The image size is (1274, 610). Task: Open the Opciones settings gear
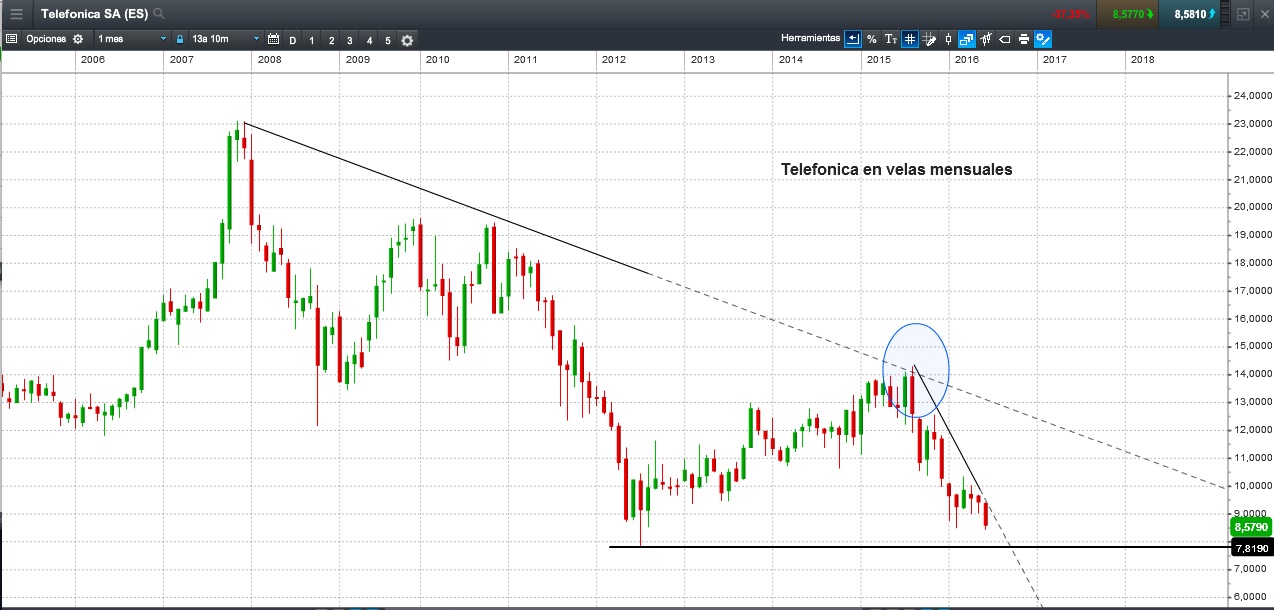pos(78,39)
